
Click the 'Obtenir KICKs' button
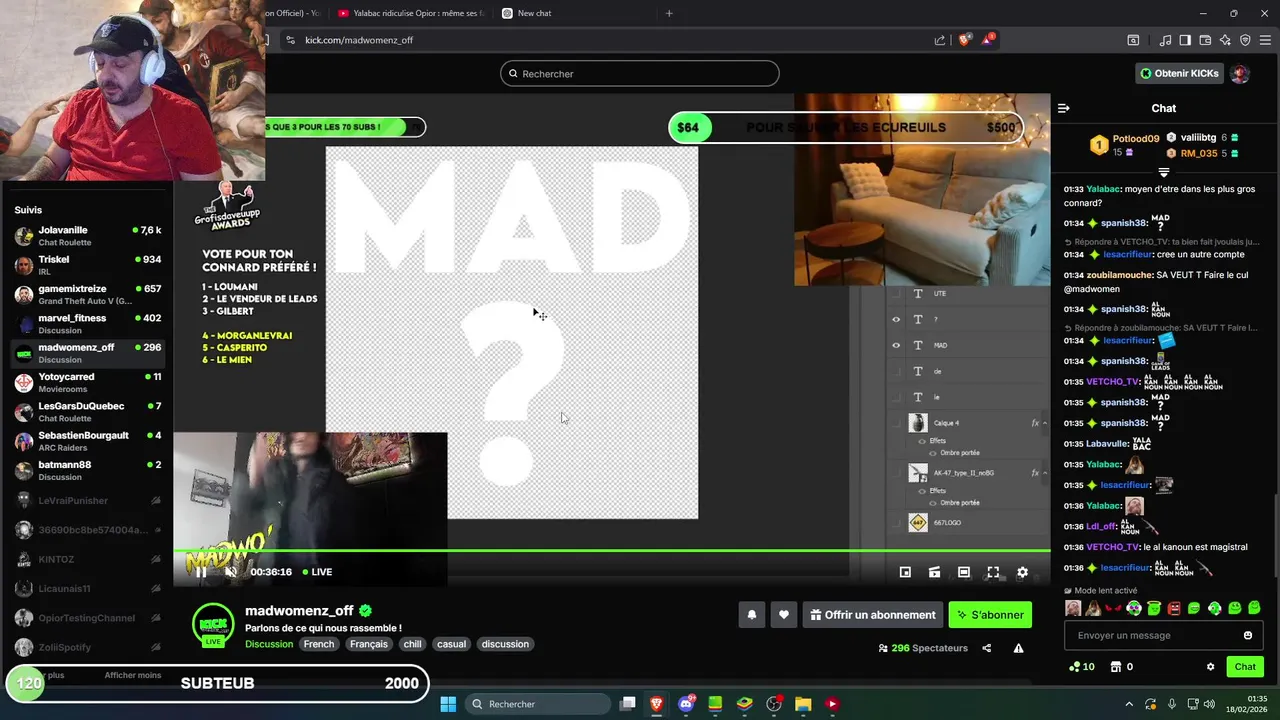(1179, 73)
